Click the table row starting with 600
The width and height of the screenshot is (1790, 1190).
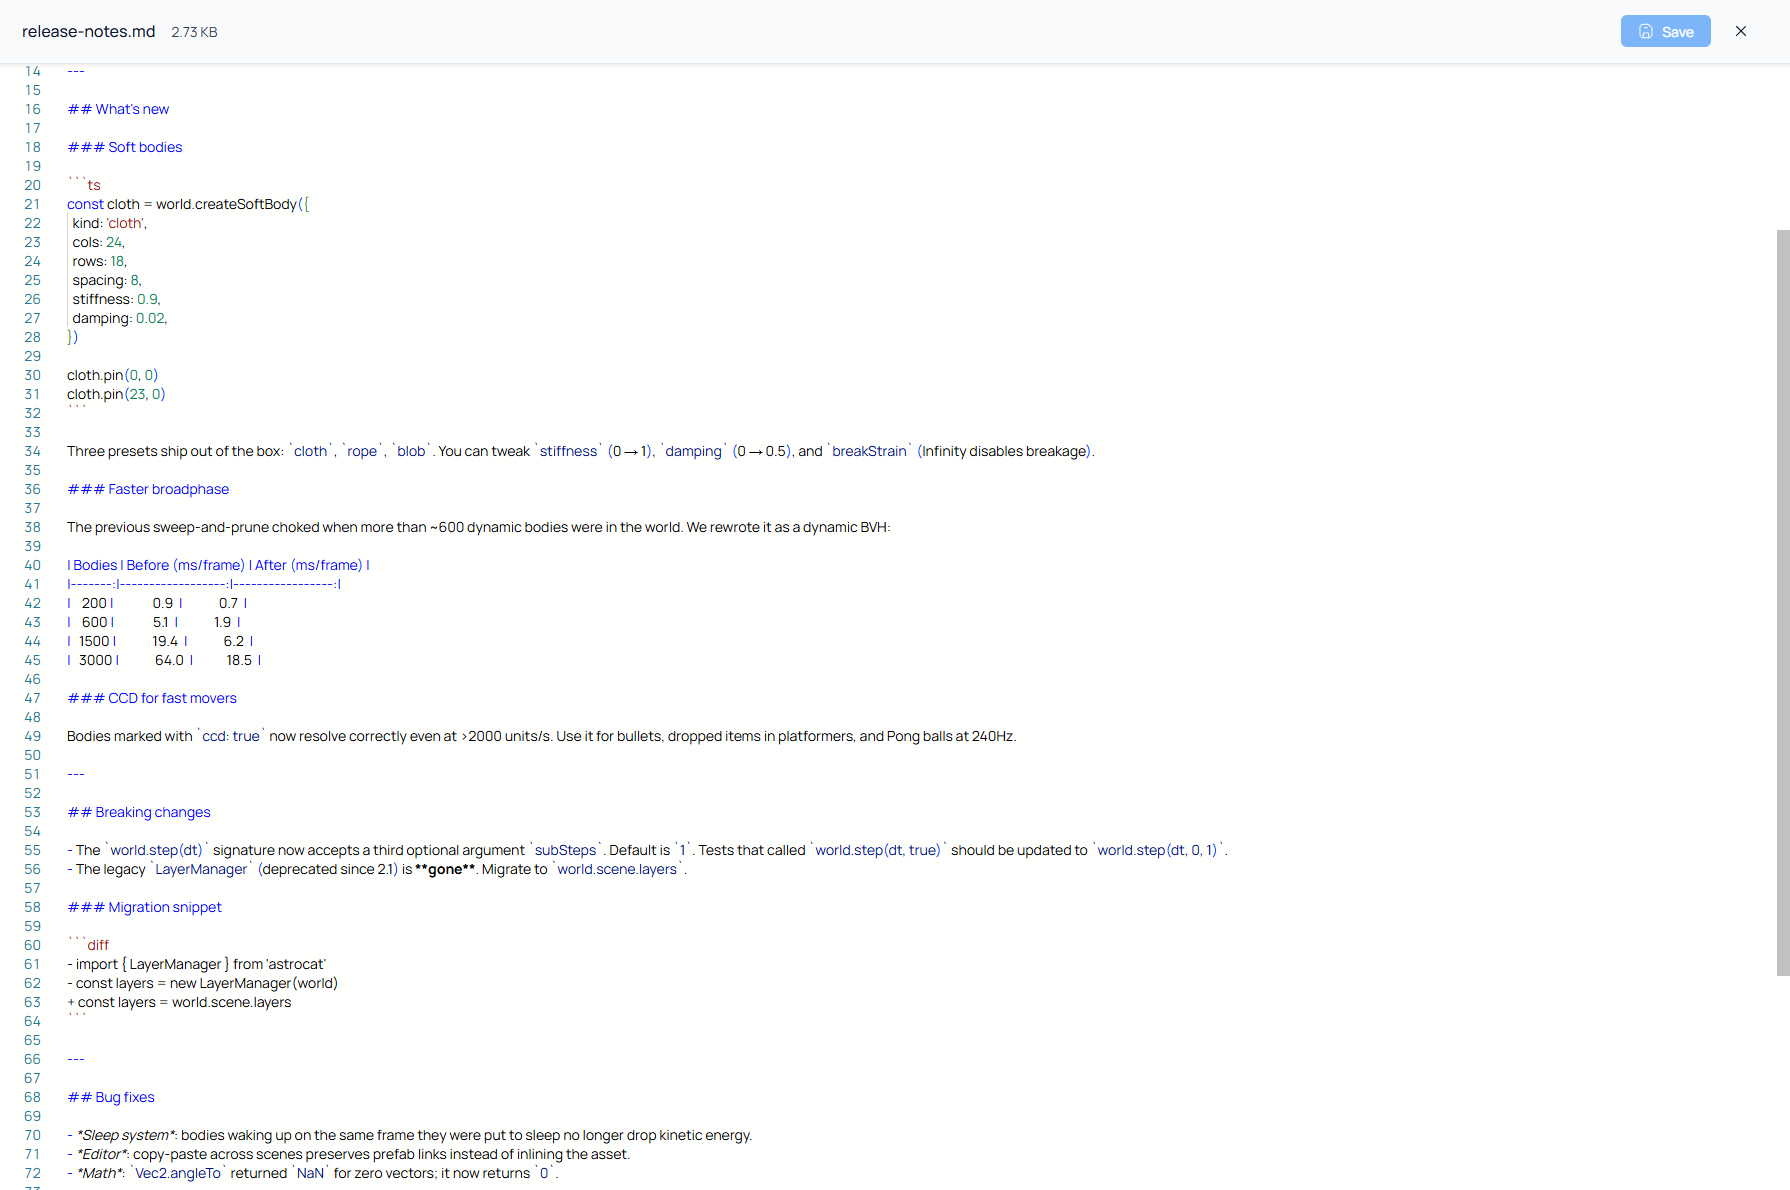(154, 622)
